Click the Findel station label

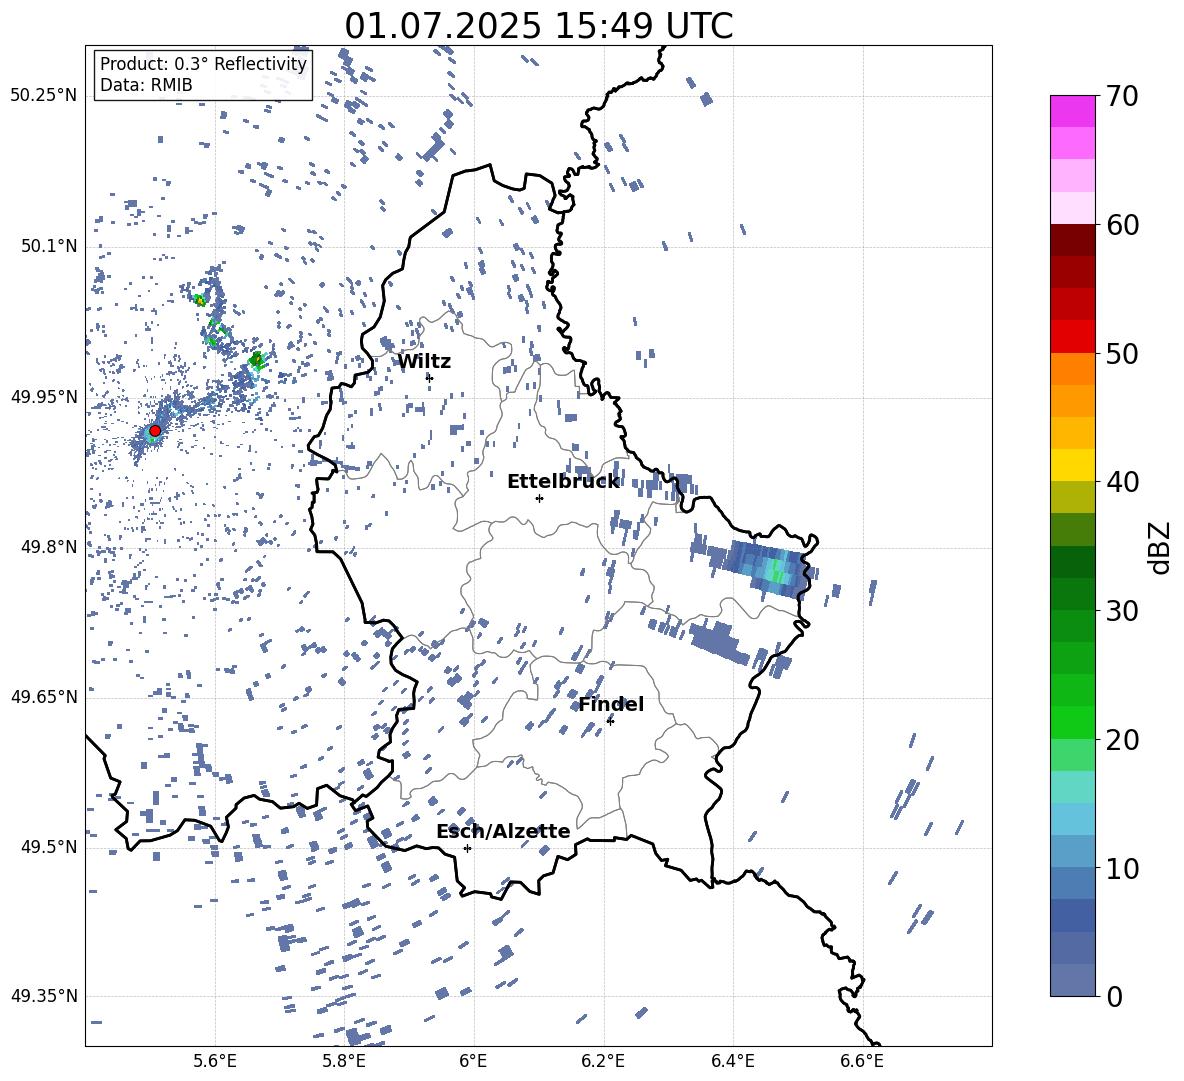[611, 704]
